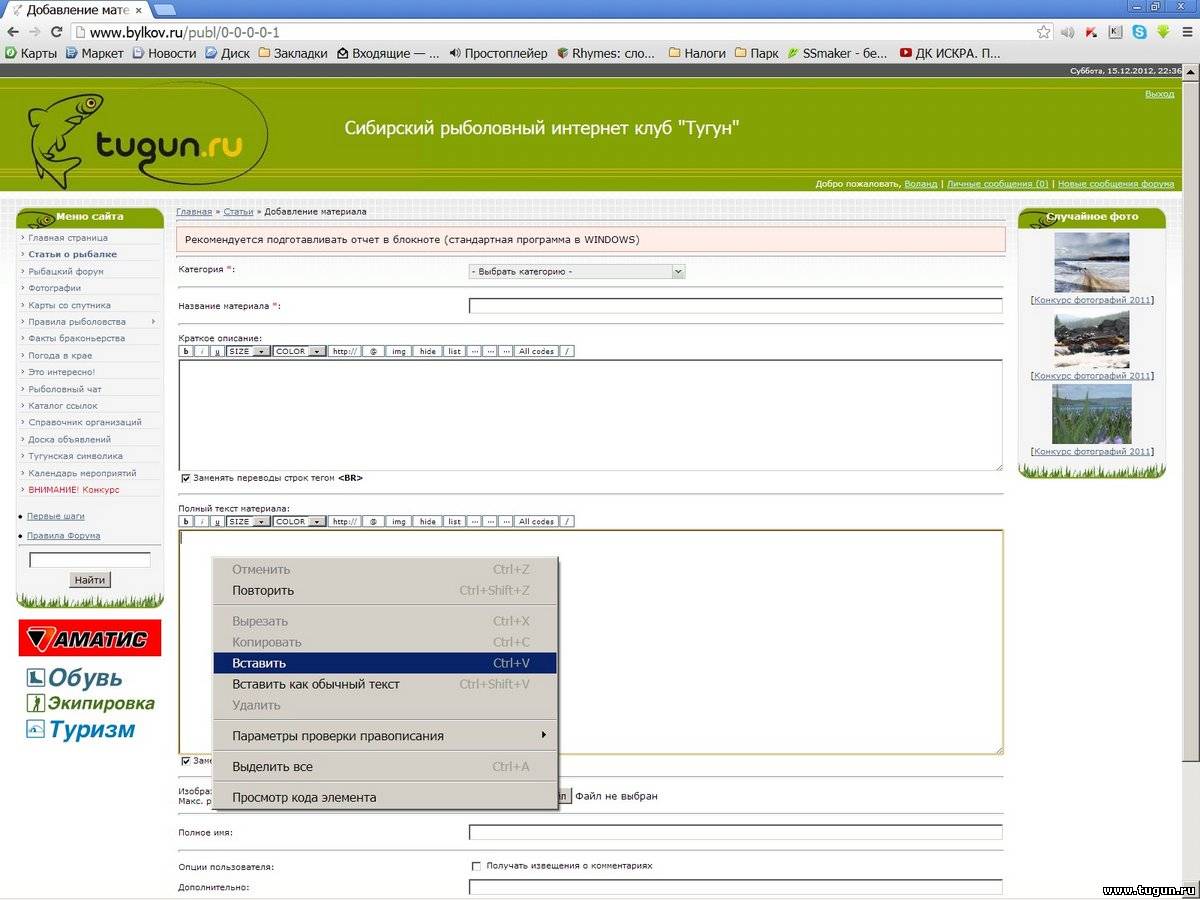Open 'Личные сообщения (0)' link
The height and width of the screenshot is (900, 1200).
998,184
